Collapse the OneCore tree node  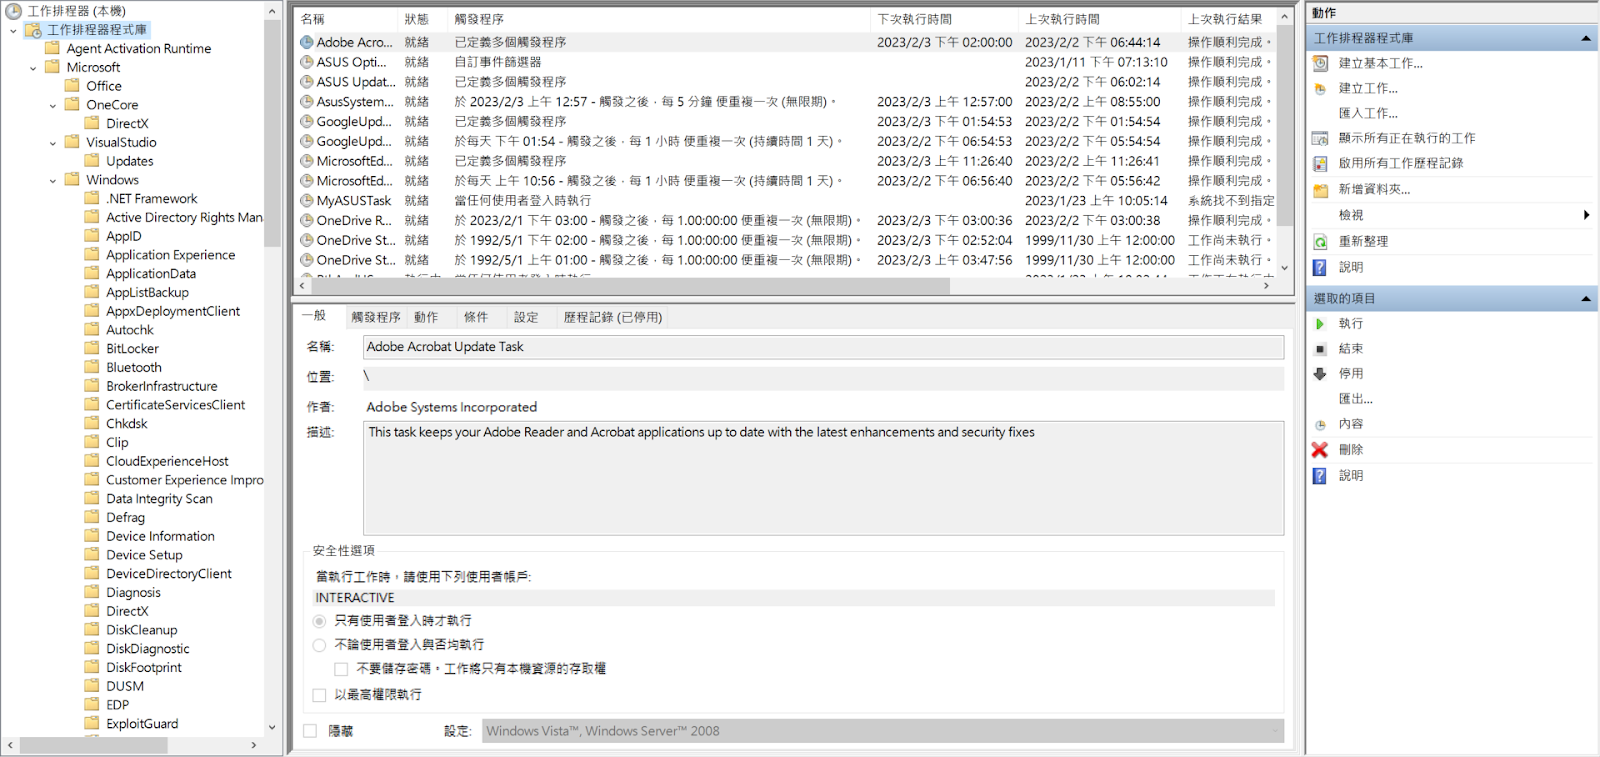pyautogui.click(x=53, y=106)
